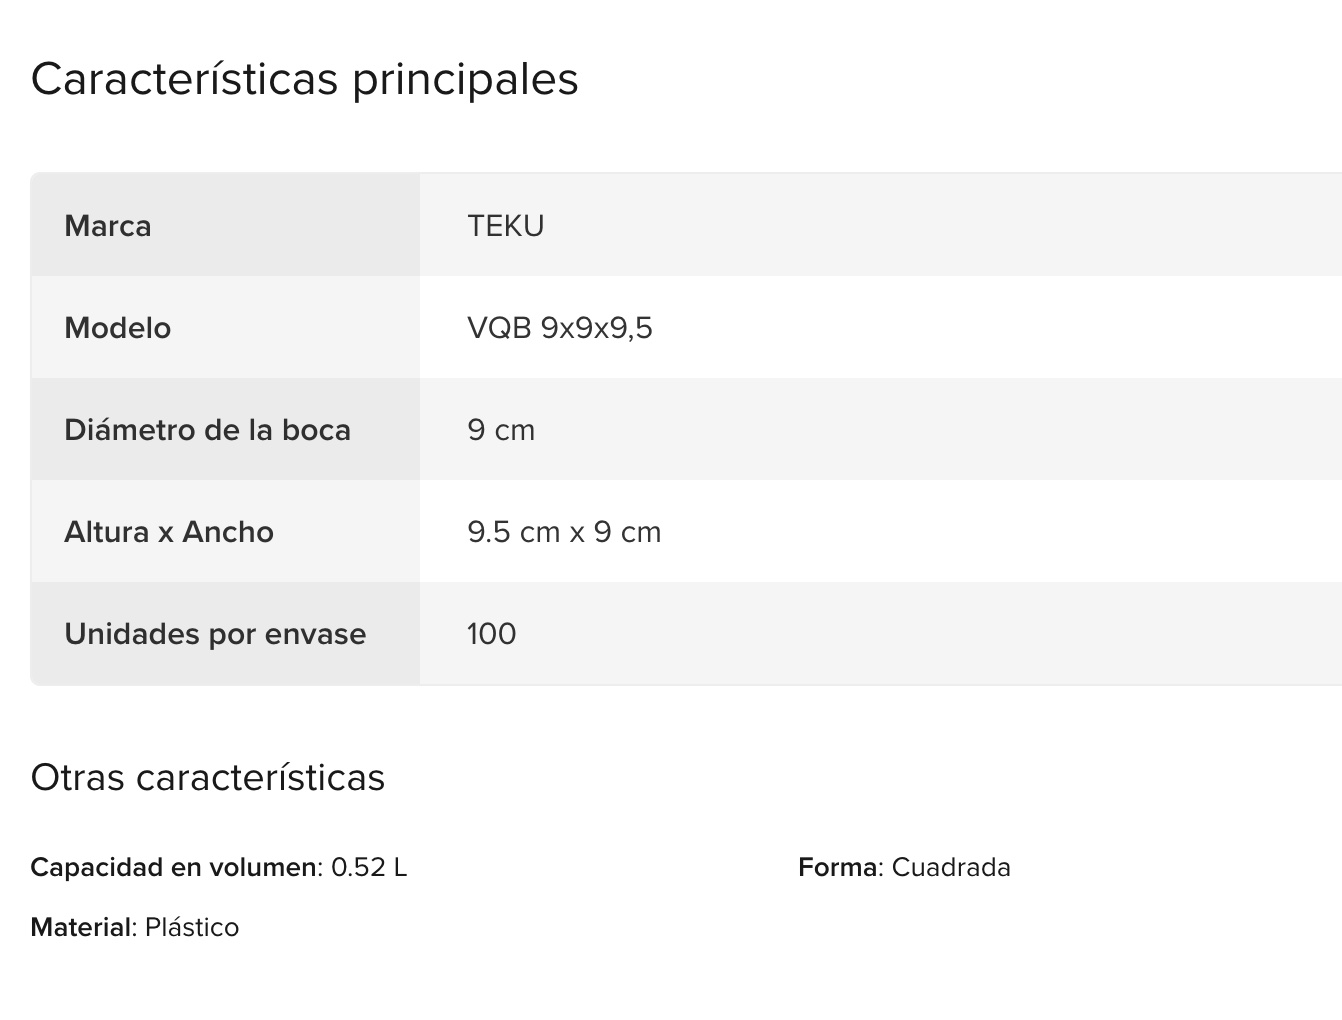Click the 'Otras características' heading

click(x=207, y=777)
